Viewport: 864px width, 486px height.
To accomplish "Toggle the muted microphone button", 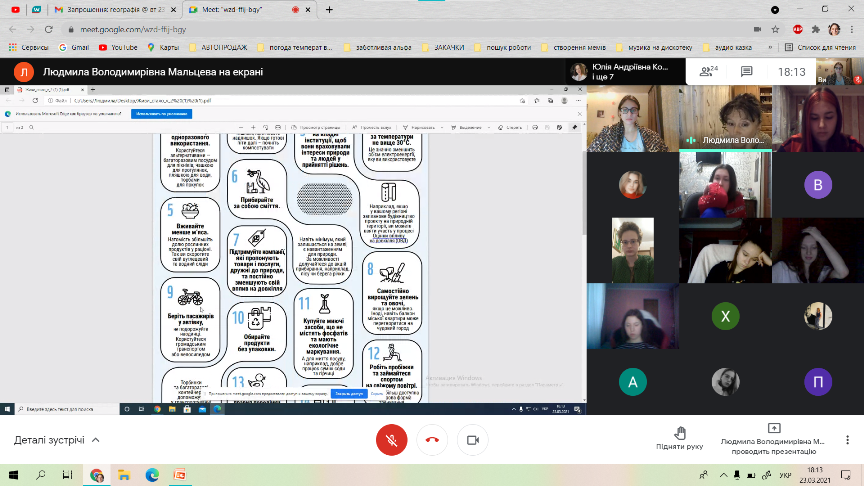I will point(391,440).
